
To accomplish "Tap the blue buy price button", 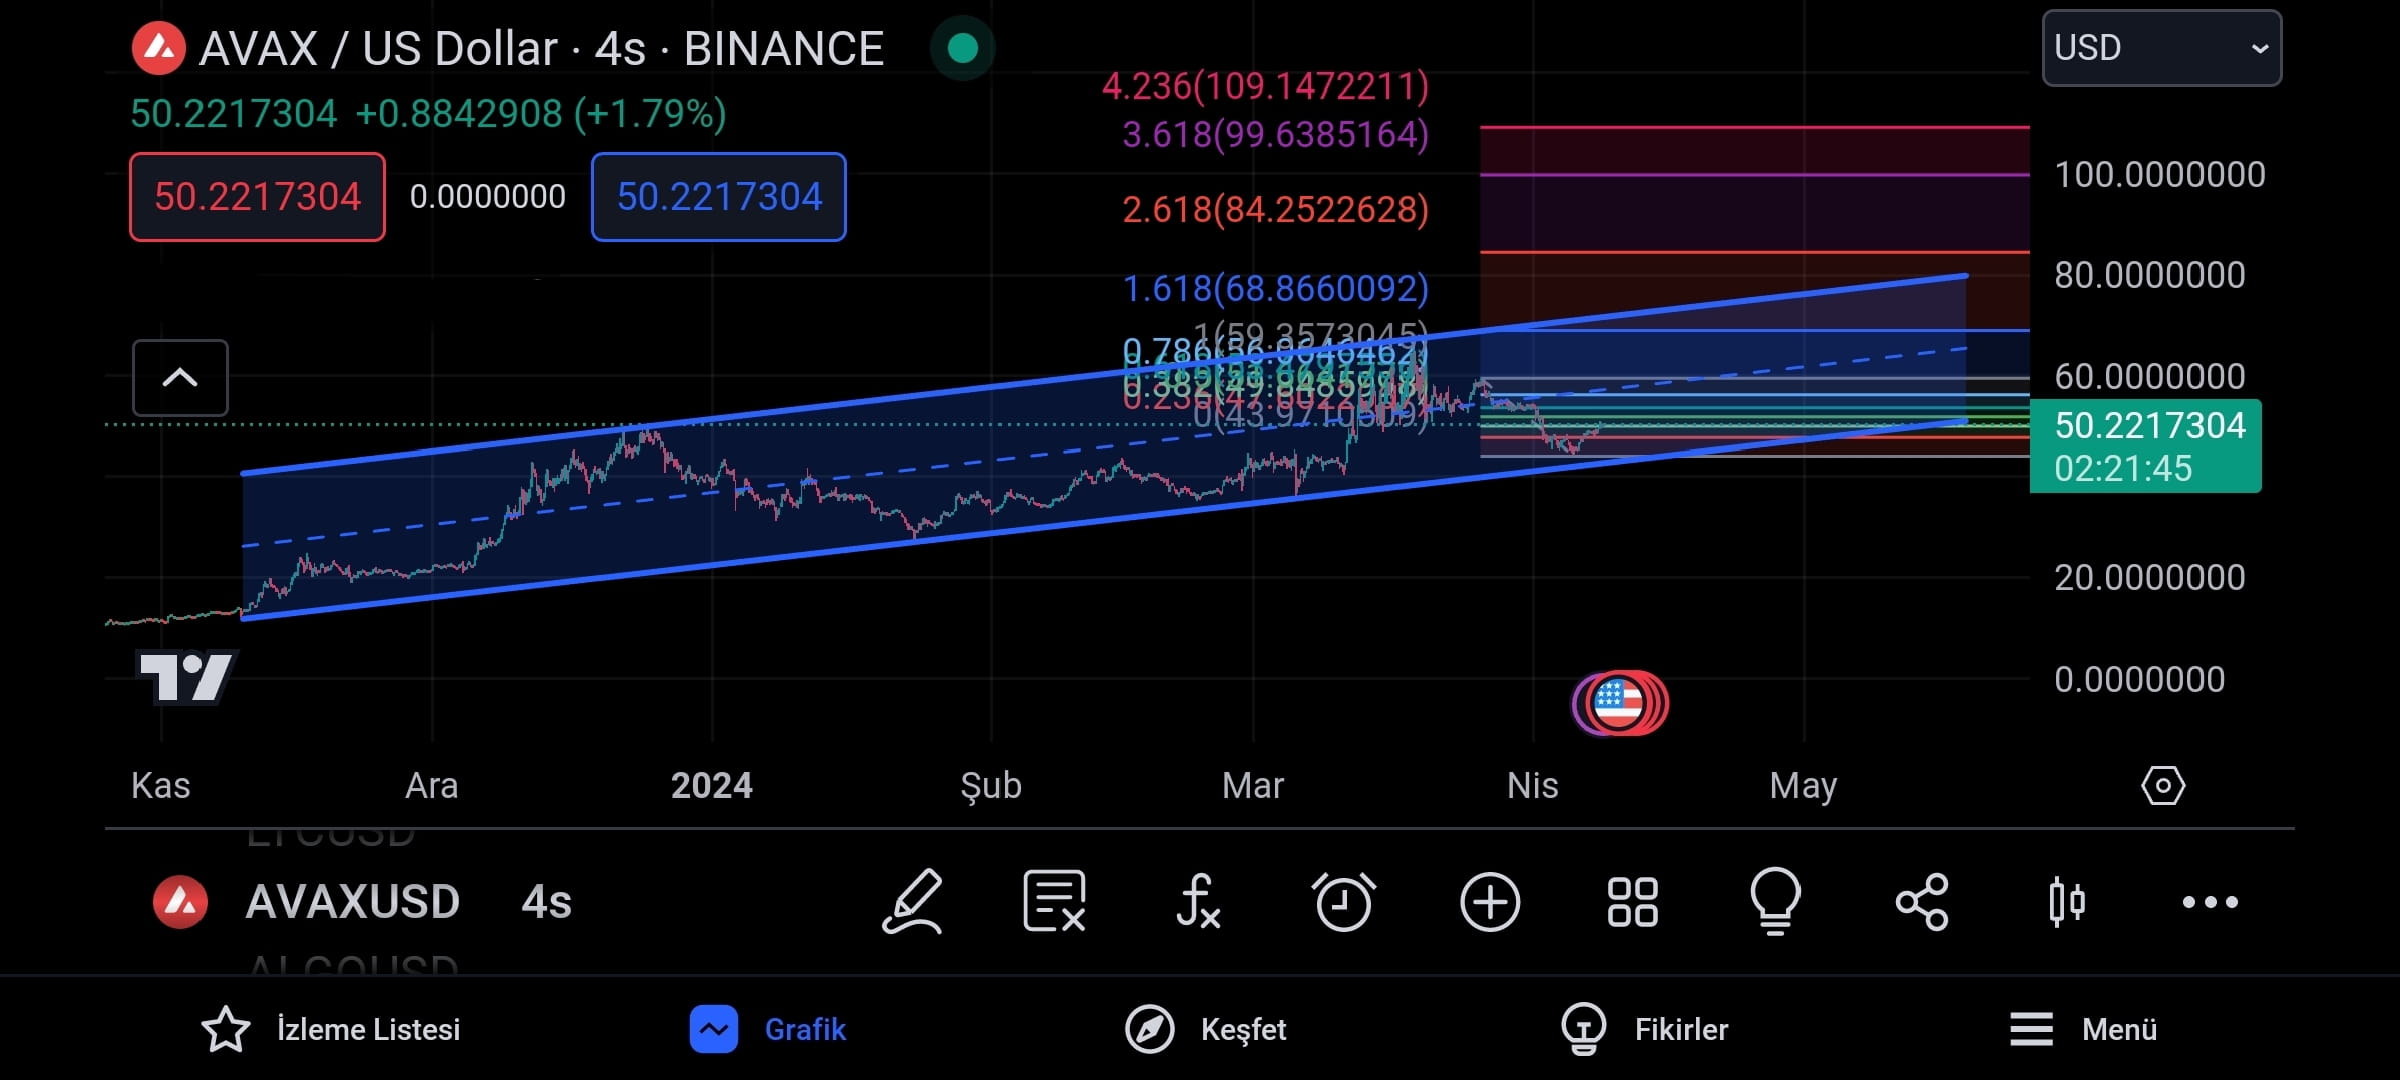I will click(x=718, y=197).
